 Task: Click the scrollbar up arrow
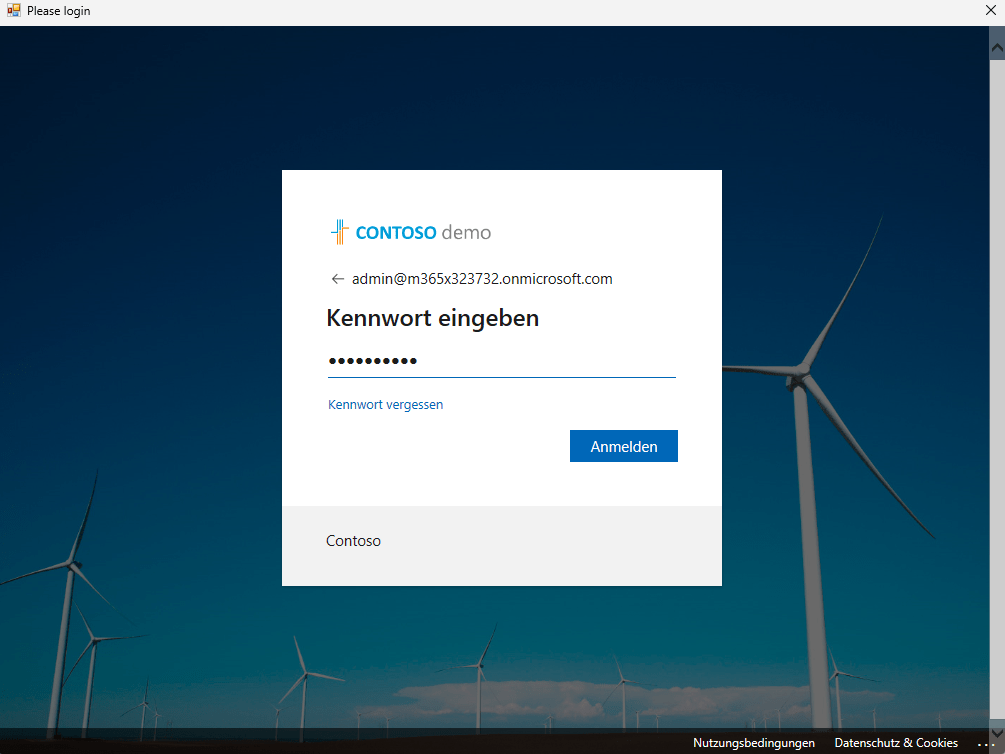click(996, 44)
